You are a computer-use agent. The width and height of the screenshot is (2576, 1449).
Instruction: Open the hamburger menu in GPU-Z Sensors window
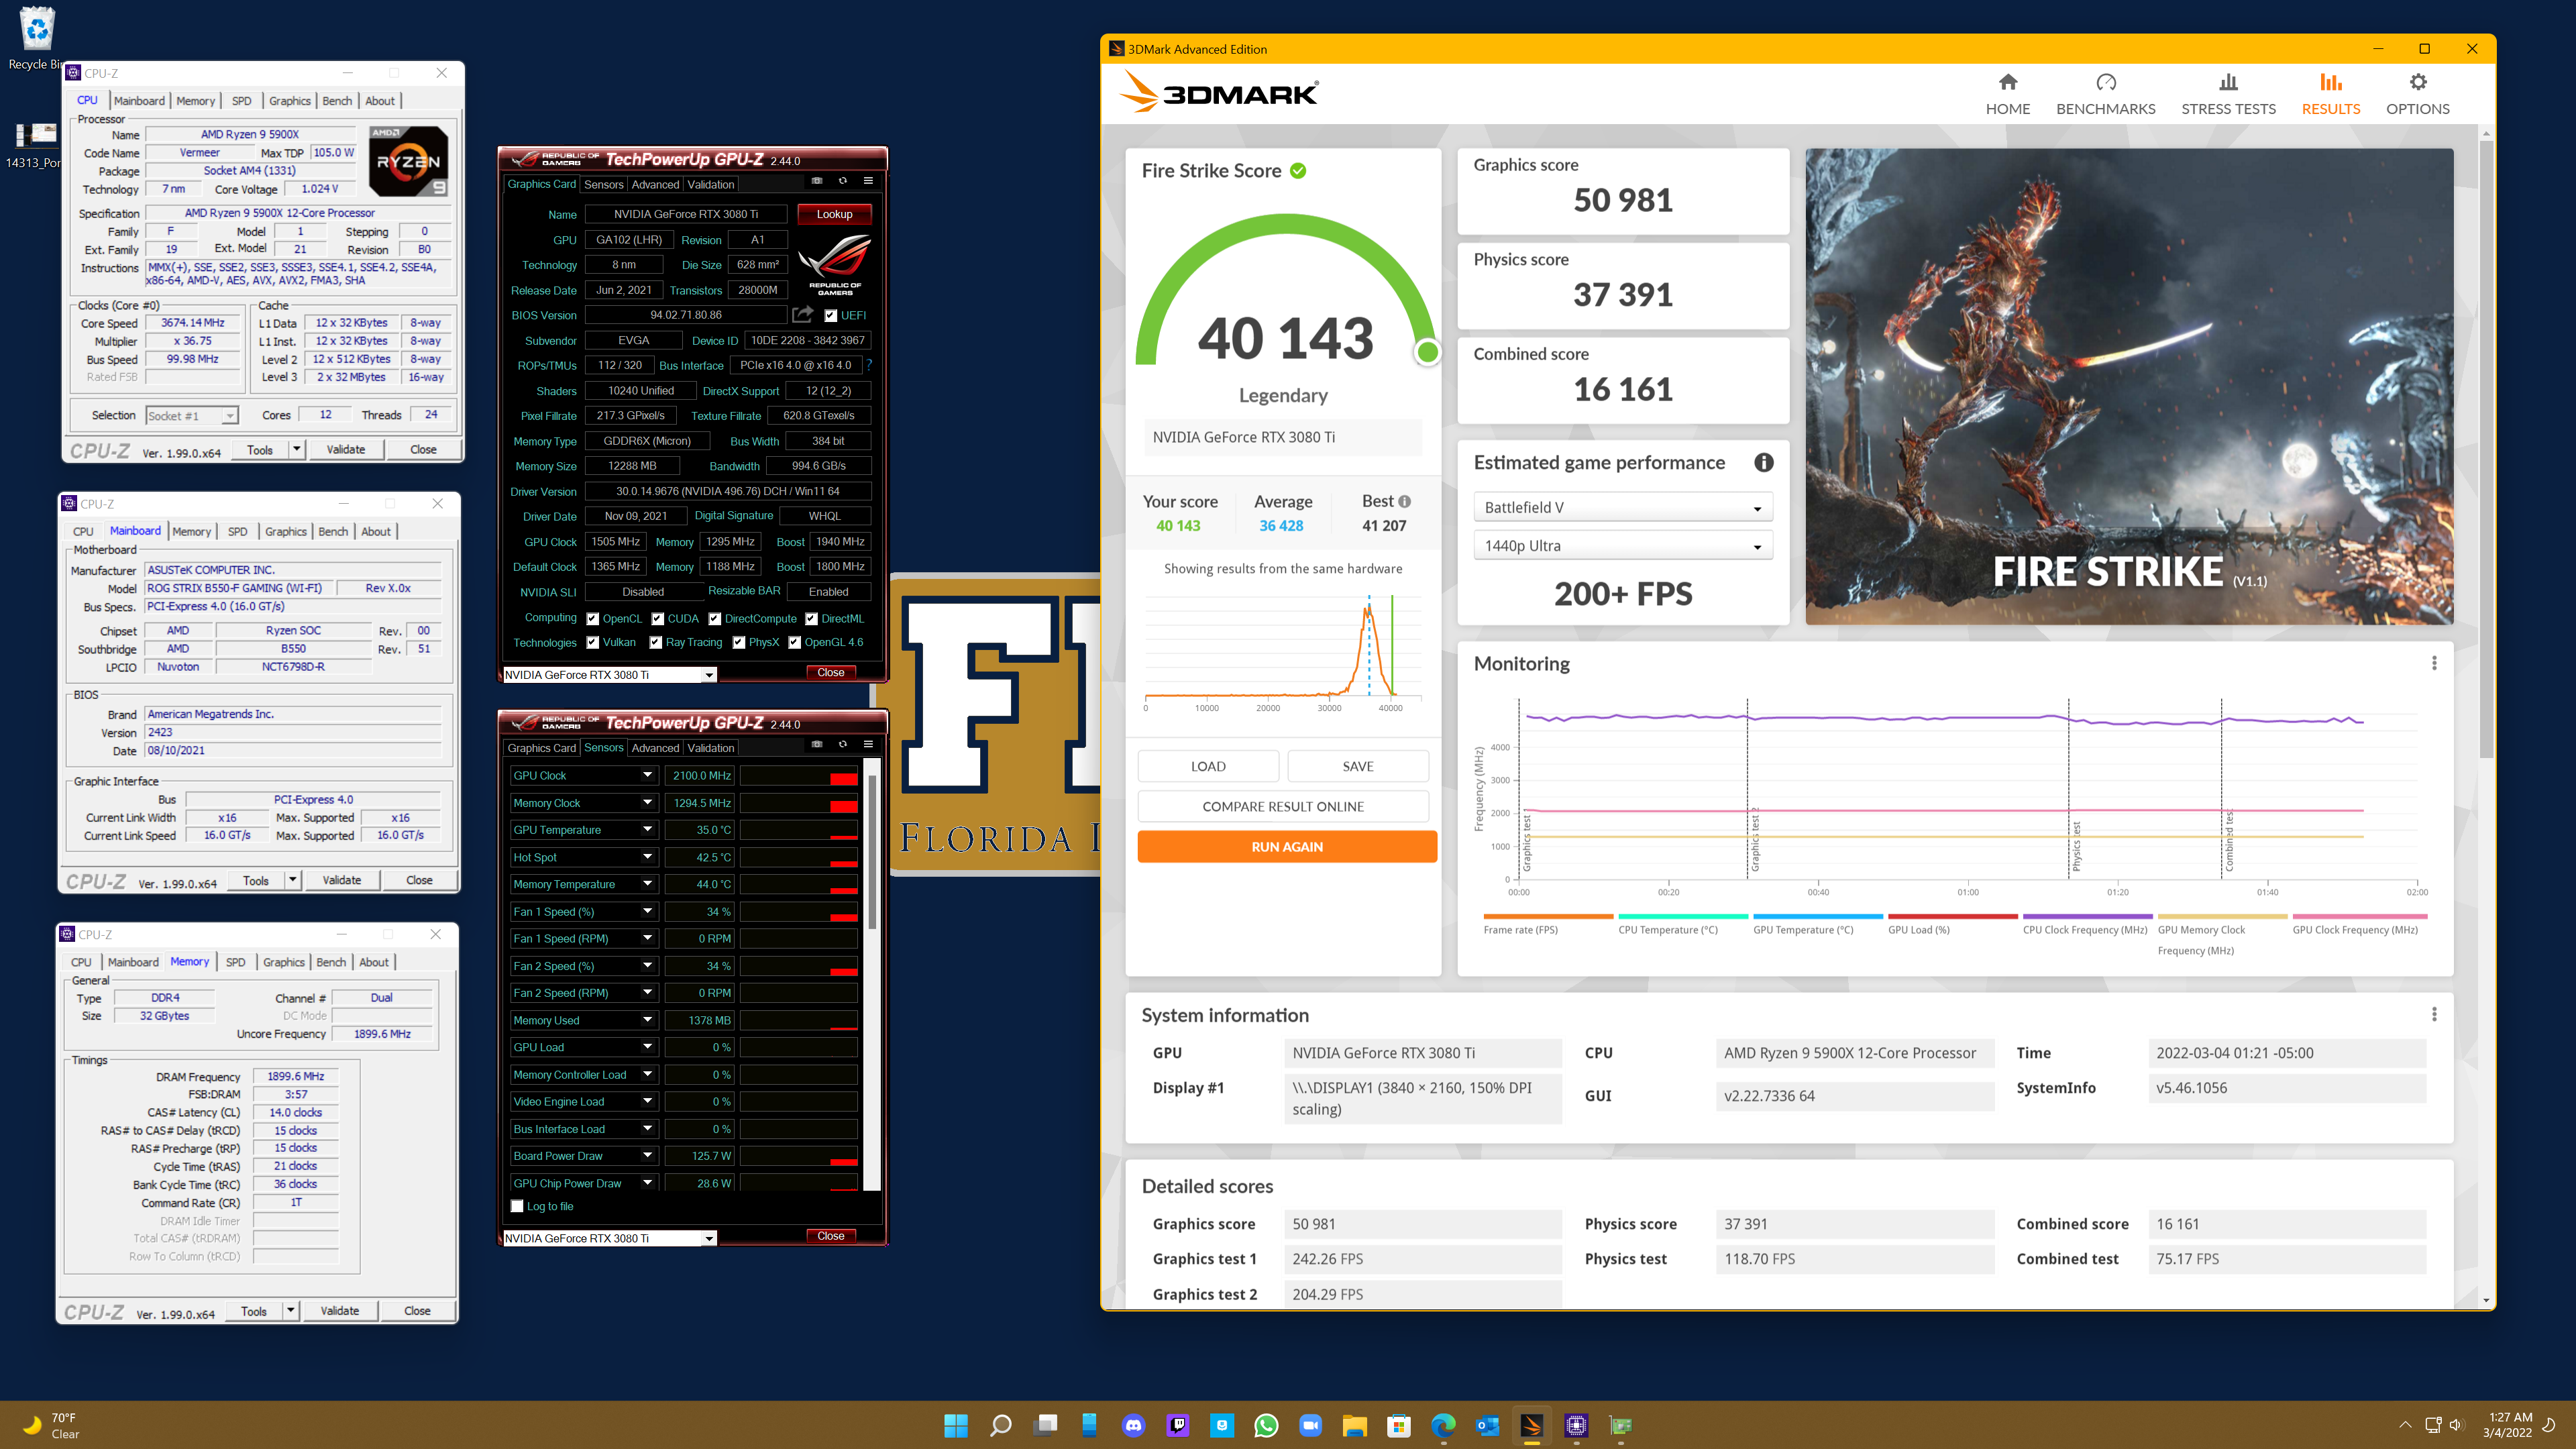point(868,744)
